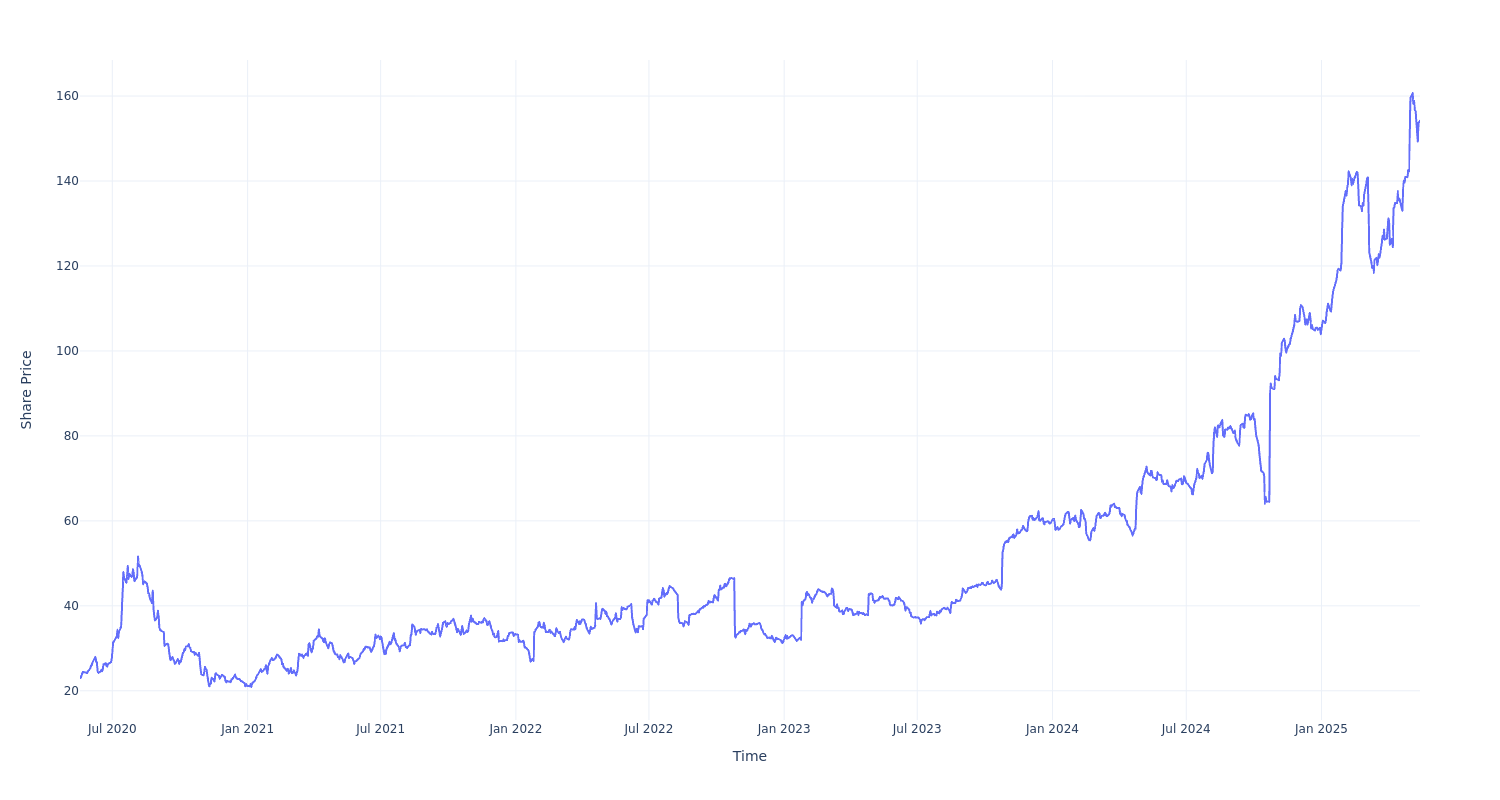Click the mid-2020 price spike near 50
Image resolution: width=1500 pixels, height=800 pixels.
(x=138, y=557)
